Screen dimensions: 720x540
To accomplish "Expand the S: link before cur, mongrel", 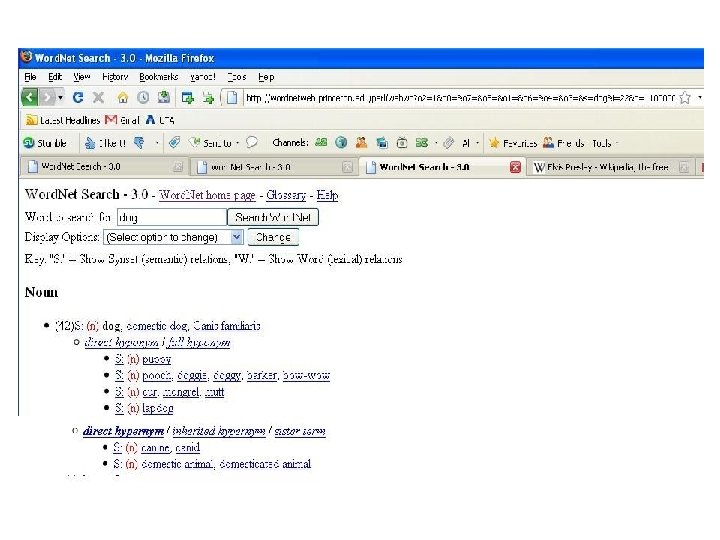I will (119, 392).
